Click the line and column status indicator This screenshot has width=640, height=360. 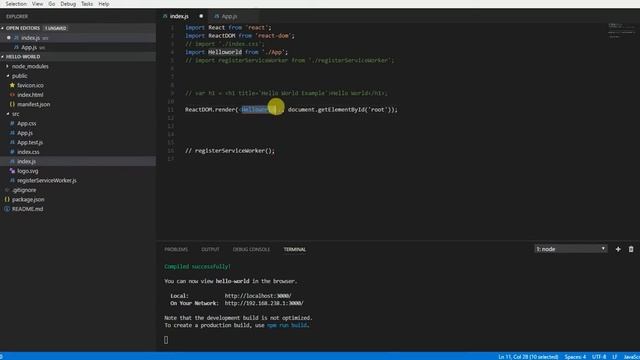click(x=528, y=357)
